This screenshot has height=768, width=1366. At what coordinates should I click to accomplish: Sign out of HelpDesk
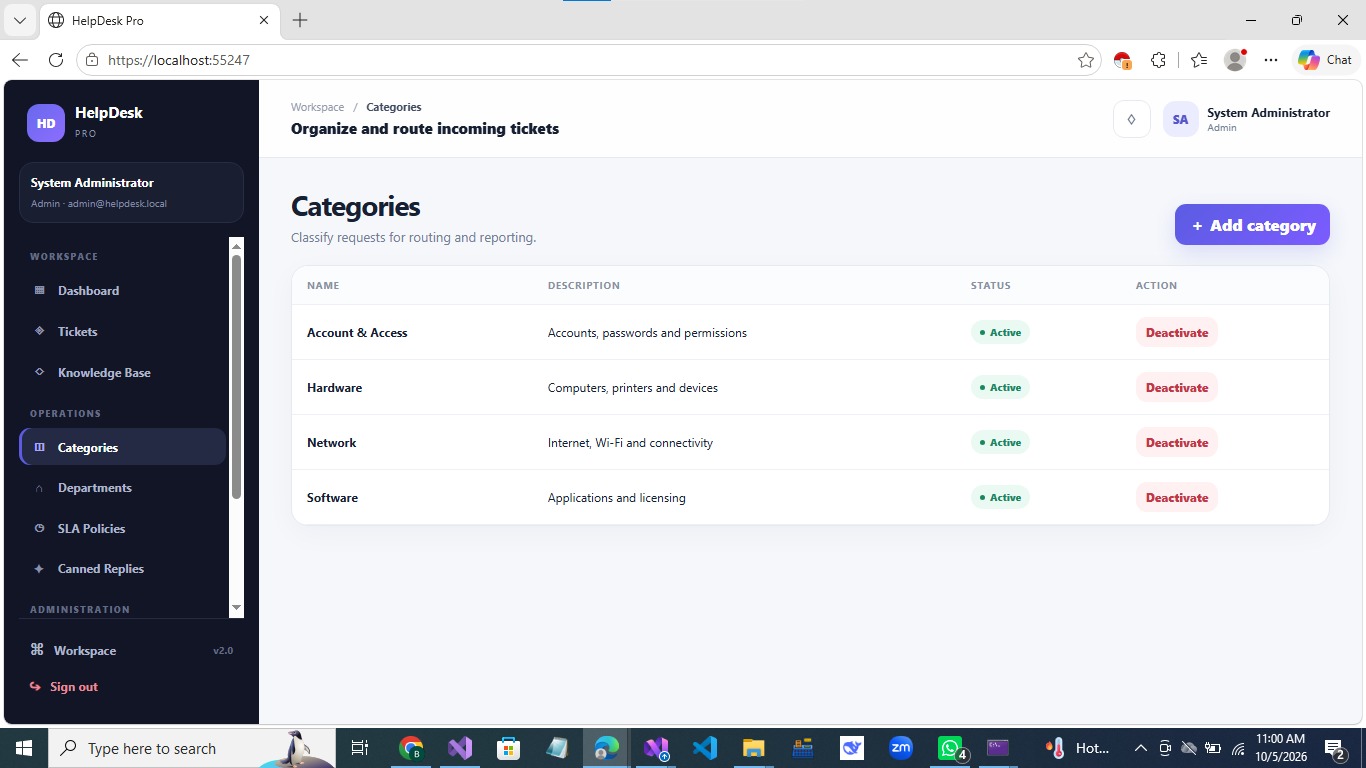74,687
